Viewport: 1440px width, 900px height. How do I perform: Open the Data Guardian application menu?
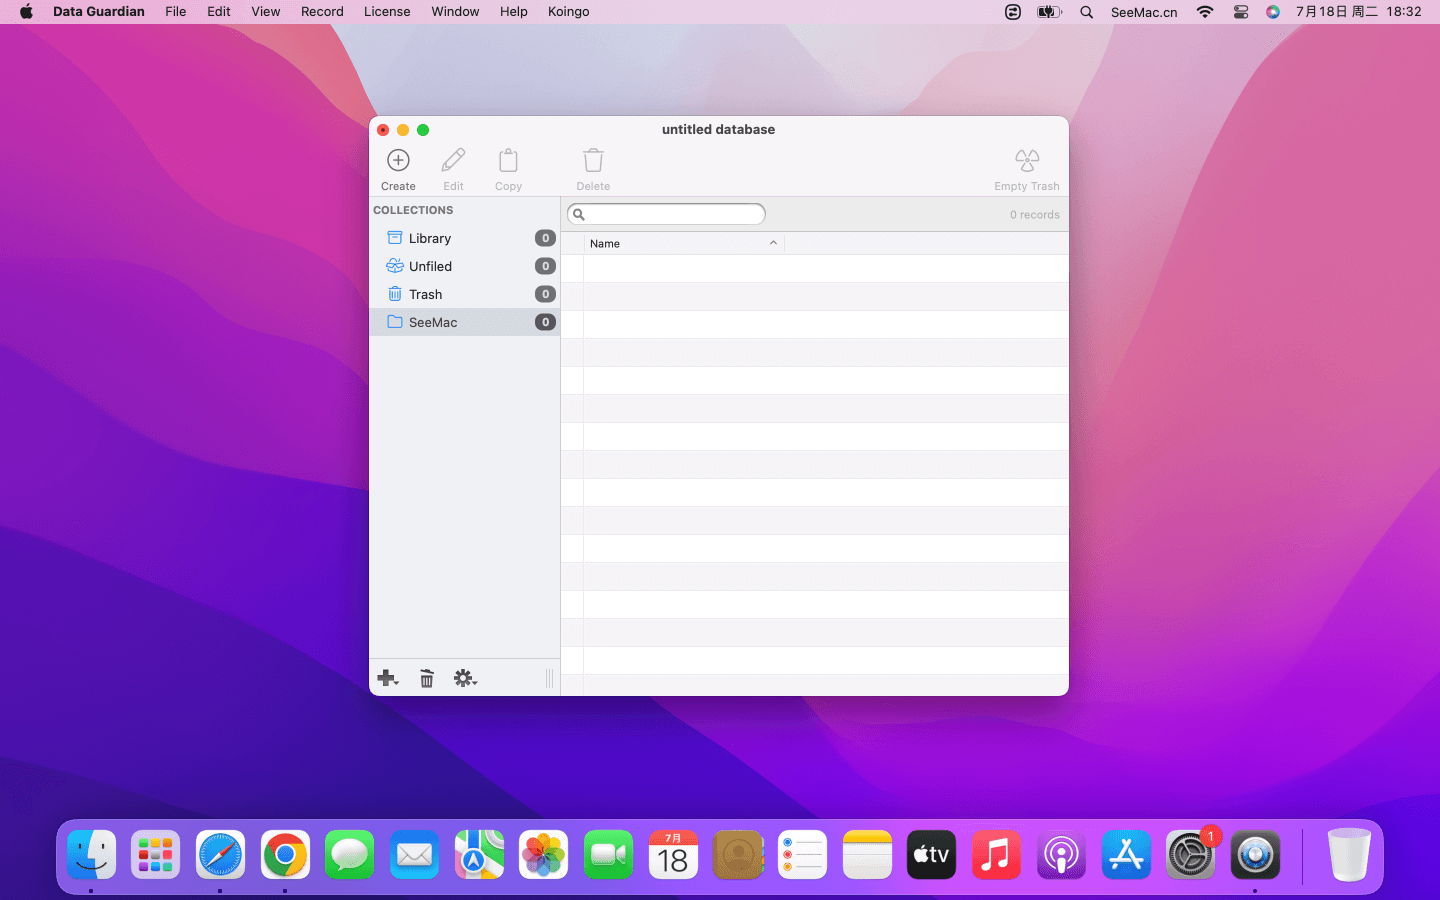point(99,12)
